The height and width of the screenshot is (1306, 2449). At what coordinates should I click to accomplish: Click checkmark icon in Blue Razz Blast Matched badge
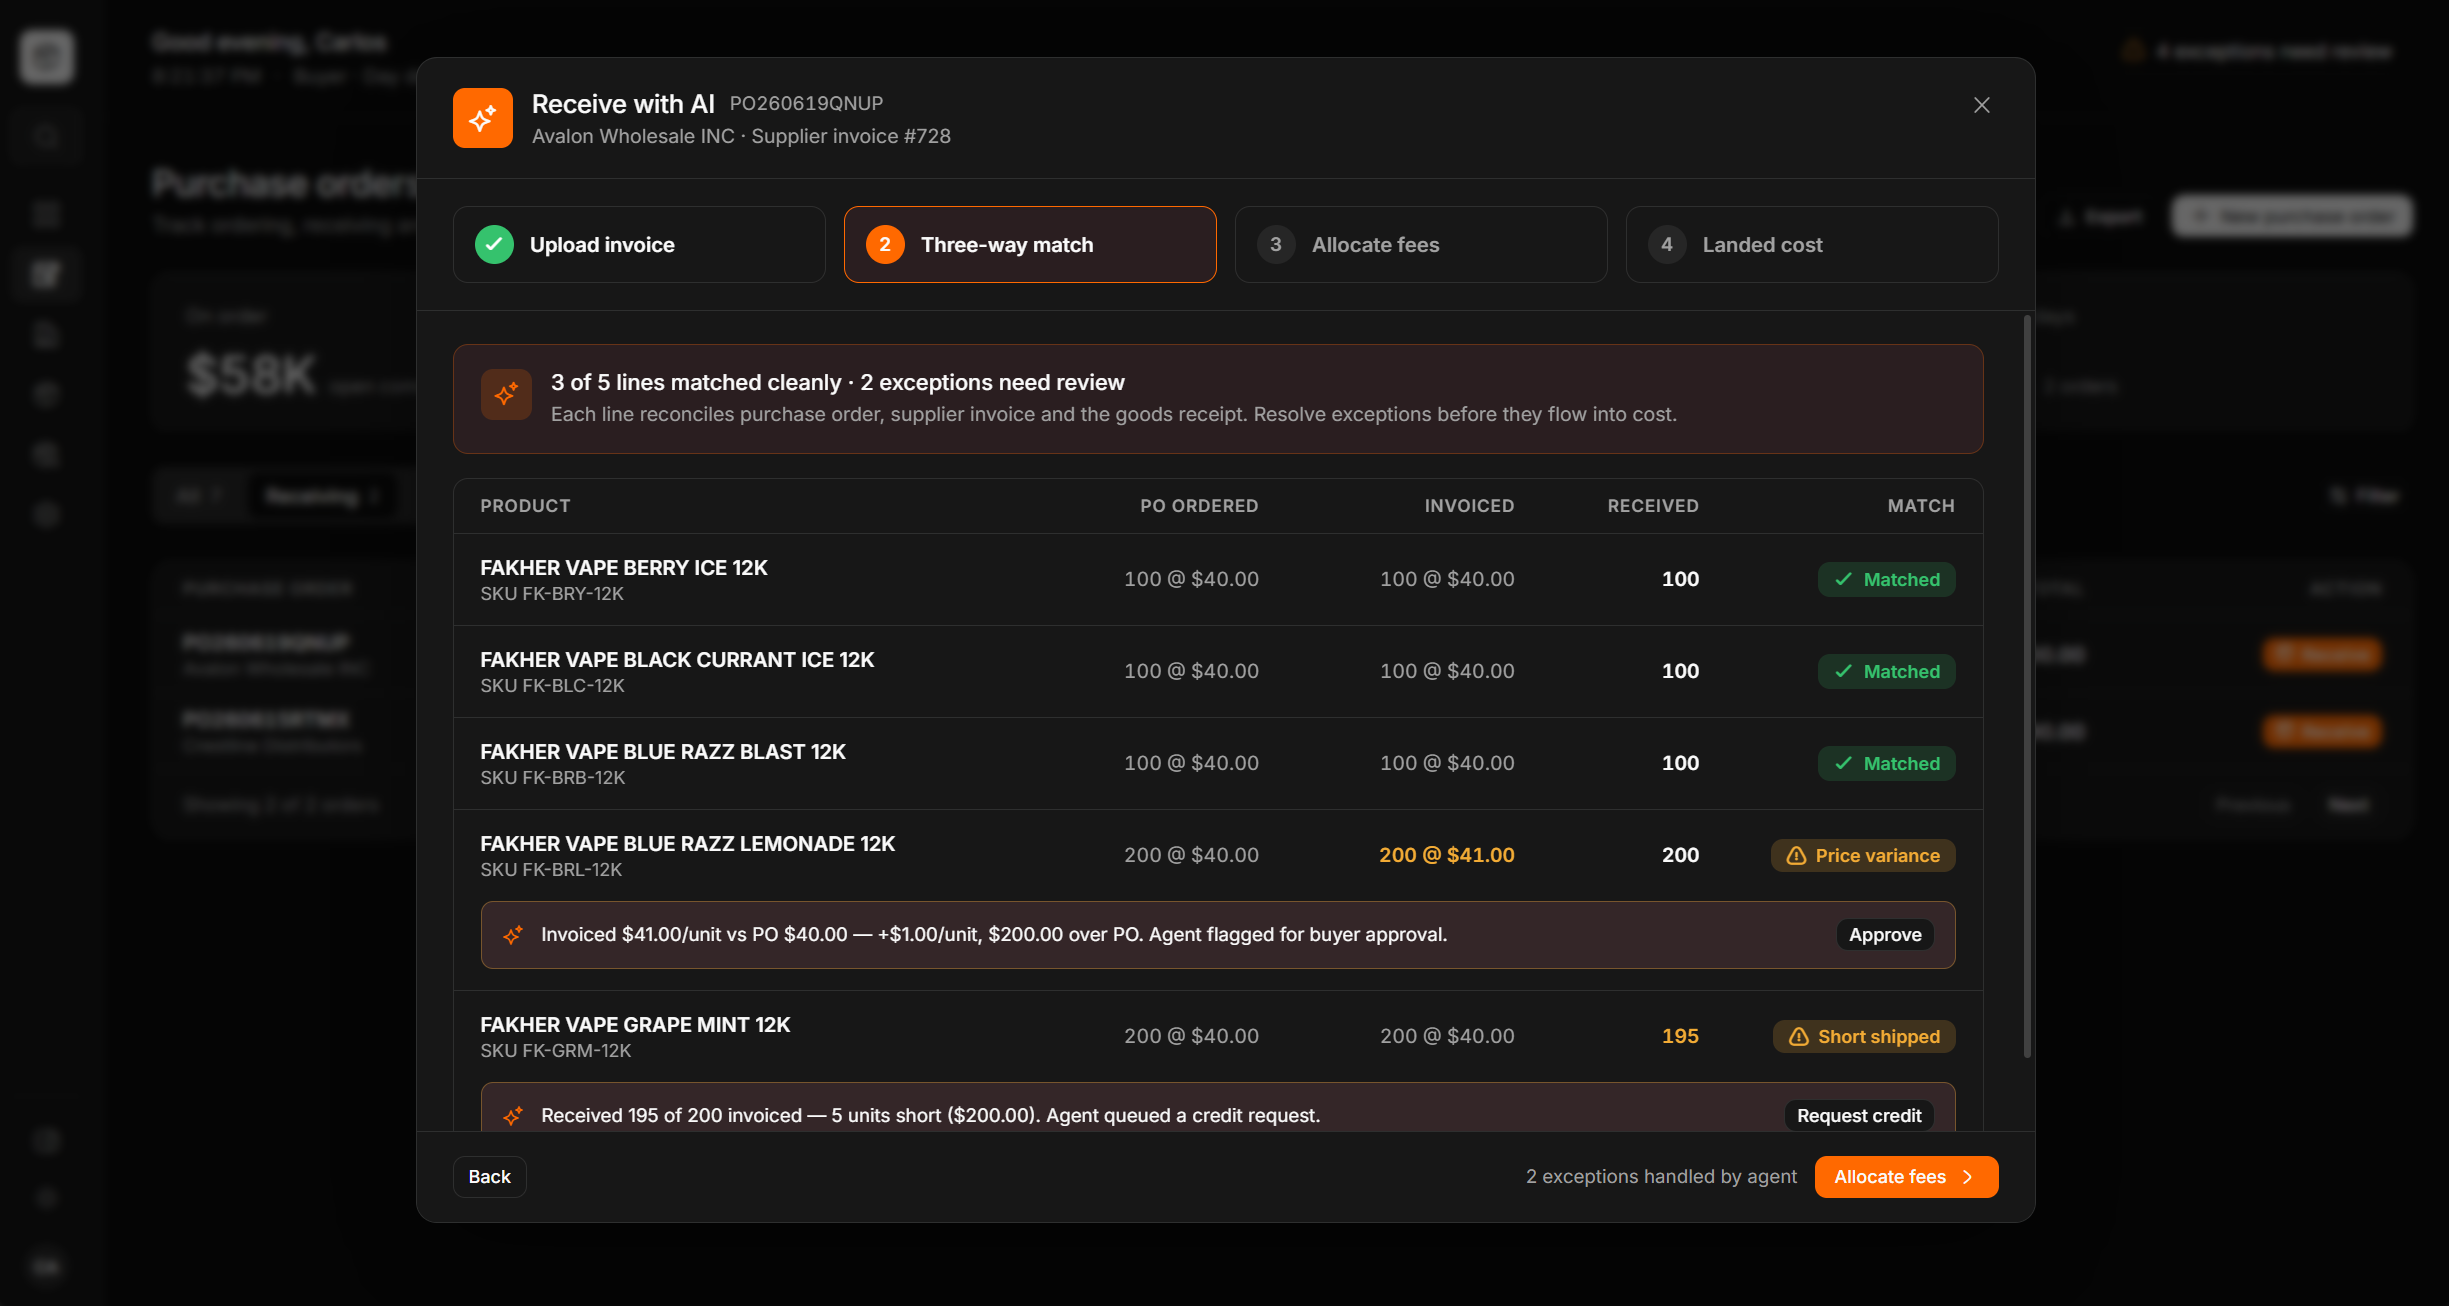point(1843,764)
